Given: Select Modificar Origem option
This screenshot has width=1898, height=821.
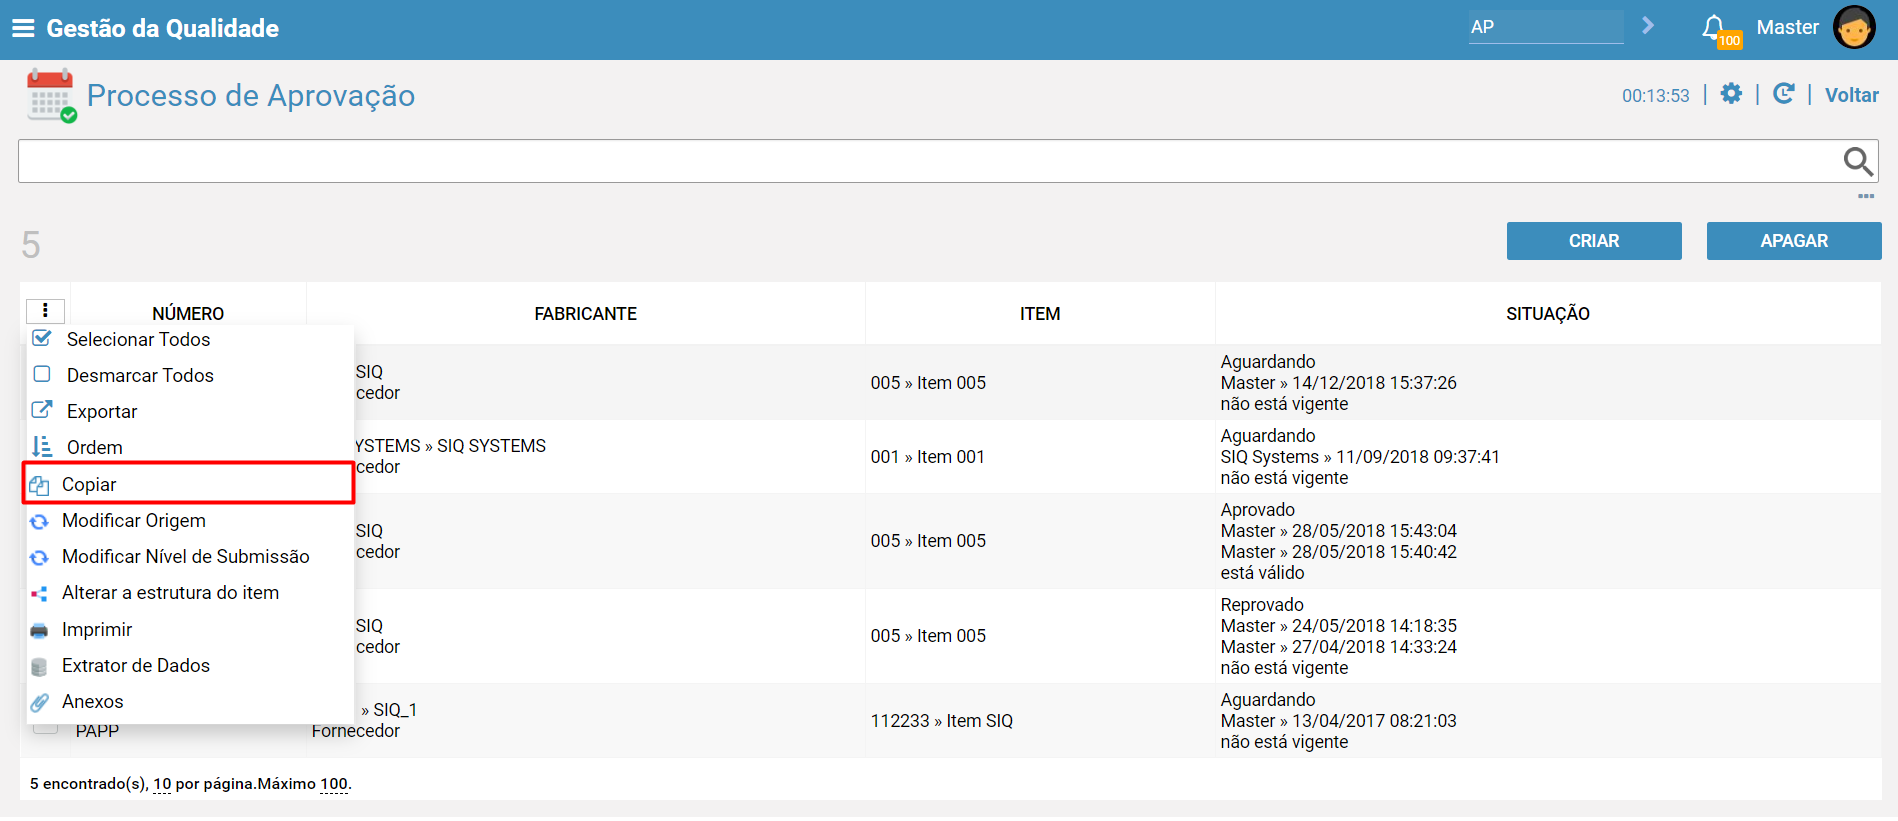Looking at the screenshot, I should point(134,520).
